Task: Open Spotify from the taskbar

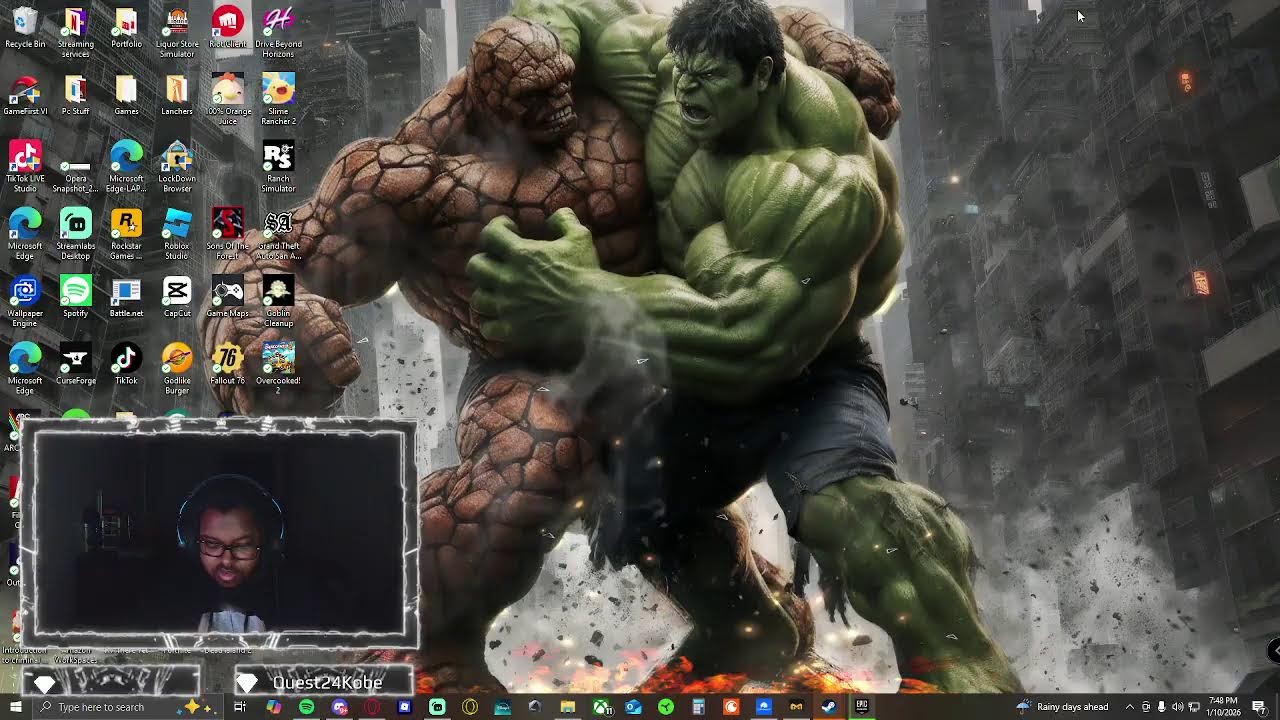Action: pyautogui.click(x=306, y=707)
